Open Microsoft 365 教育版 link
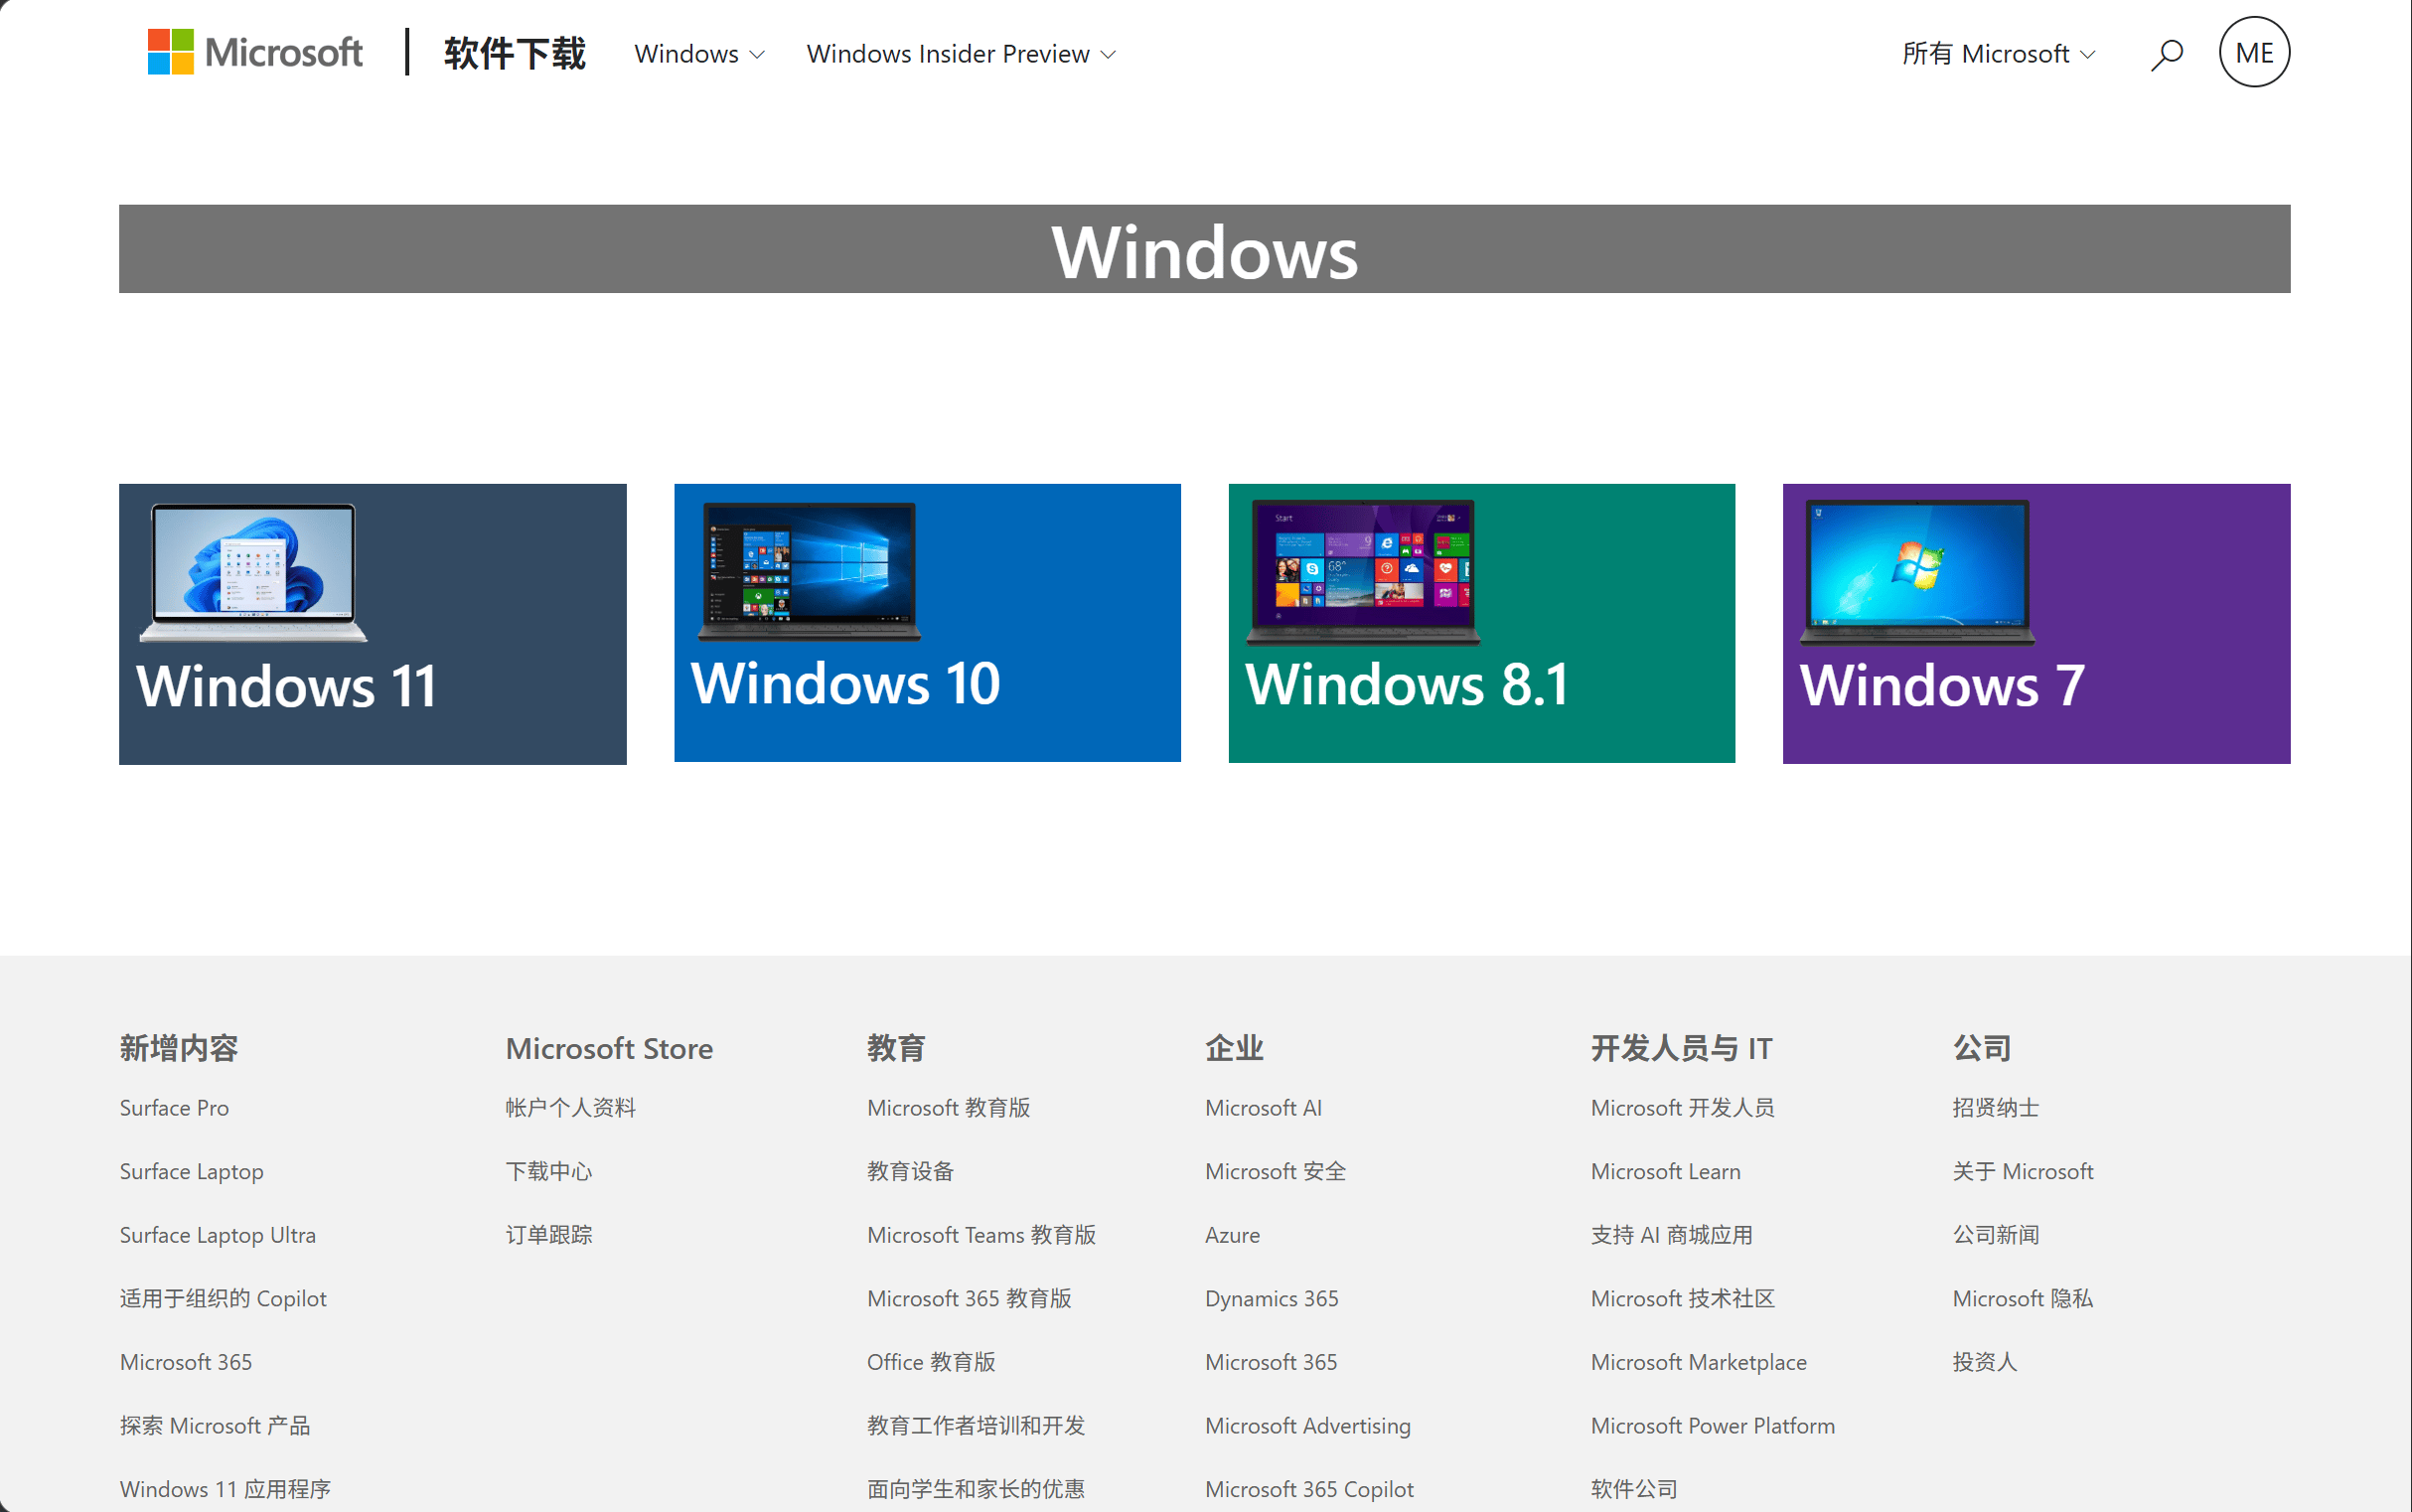This screenshot has height=1512, width=2412. click(969, 1298)
